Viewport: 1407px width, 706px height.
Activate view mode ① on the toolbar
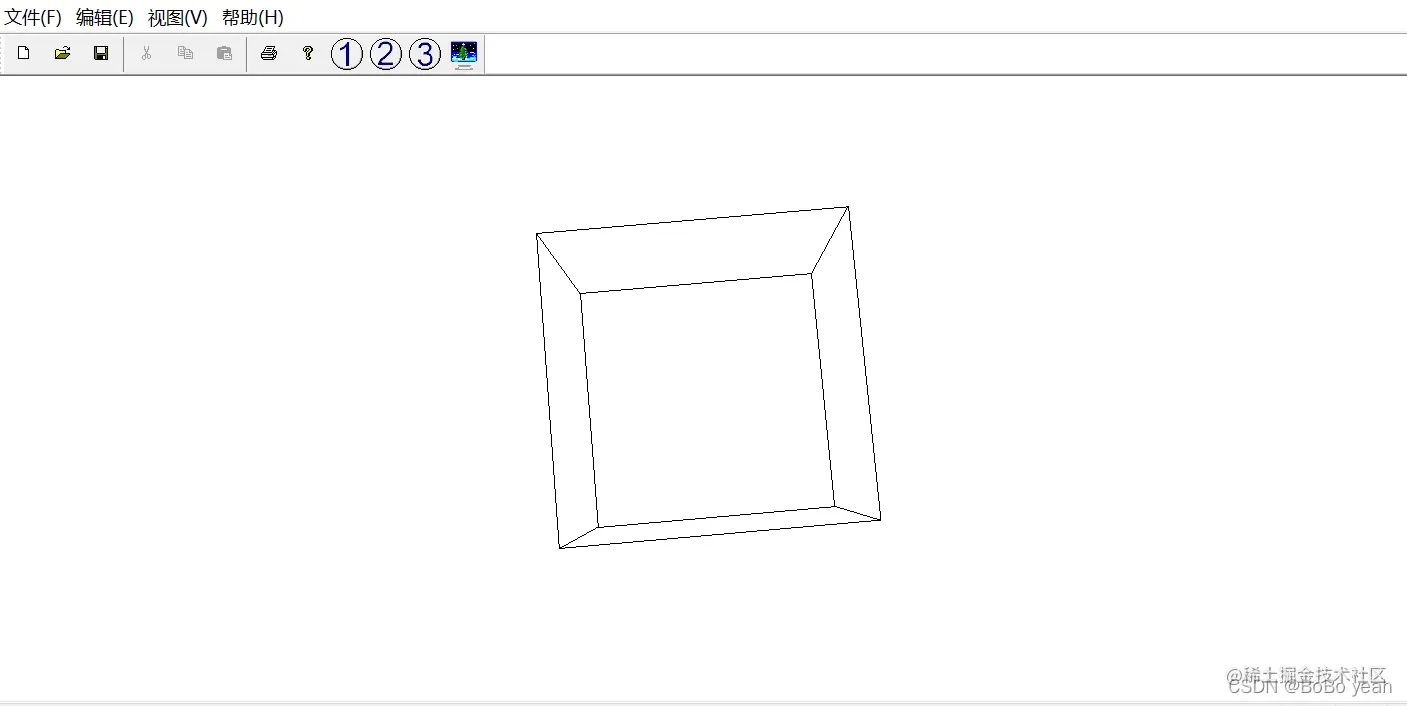tap(346, 54)
